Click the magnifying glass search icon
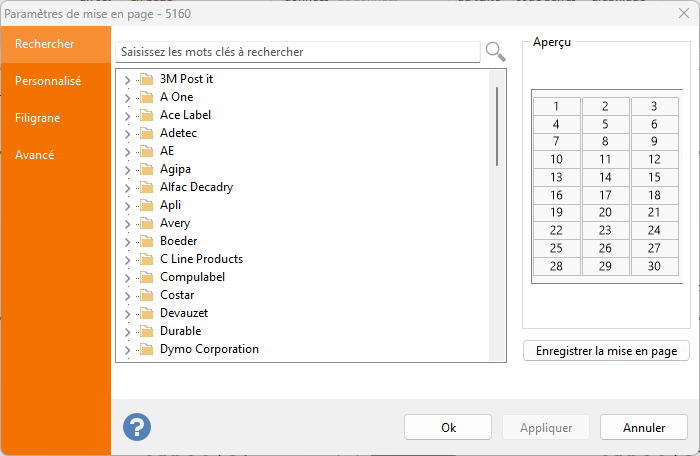700x456 pixels. 495,51
